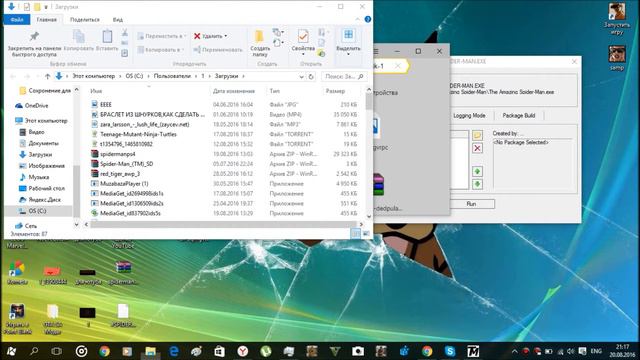Expand the Свойства dropdown arrow
The height and width of the screenshot is (360, 640).
pyautogui.click(x=303, y=54)
